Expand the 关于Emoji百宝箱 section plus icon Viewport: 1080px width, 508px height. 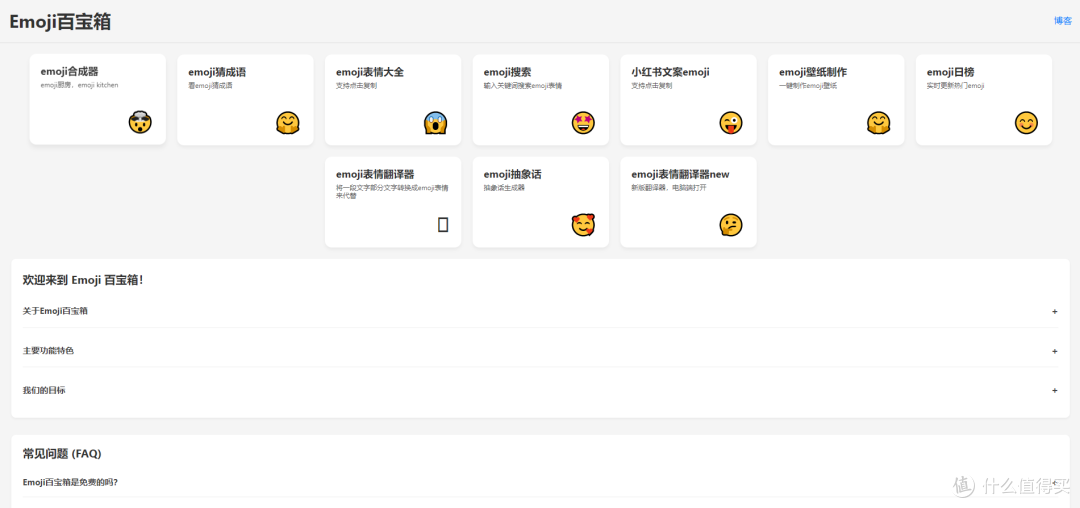coord(1055,311)
